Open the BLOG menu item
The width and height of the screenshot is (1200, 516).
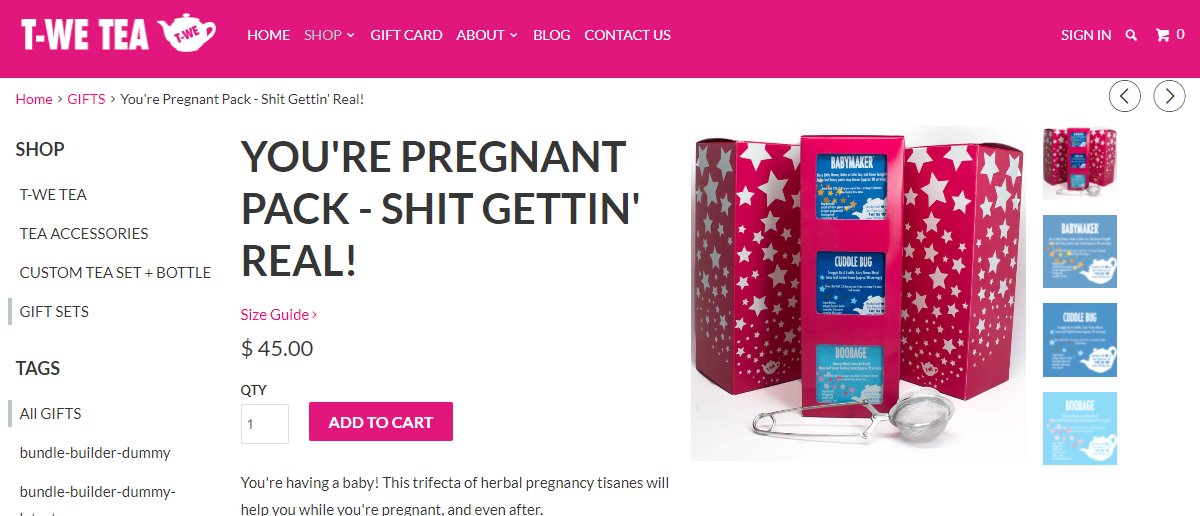pos(552,35)
